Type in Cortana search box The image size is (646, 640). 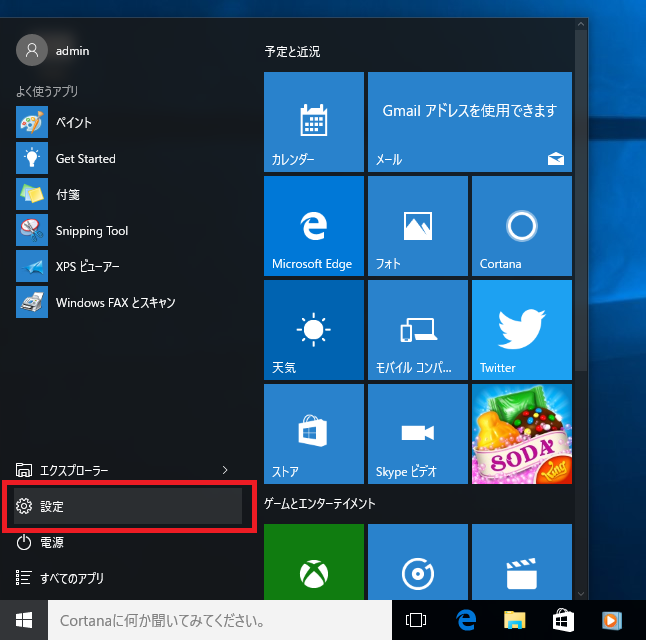click(220, 621)
